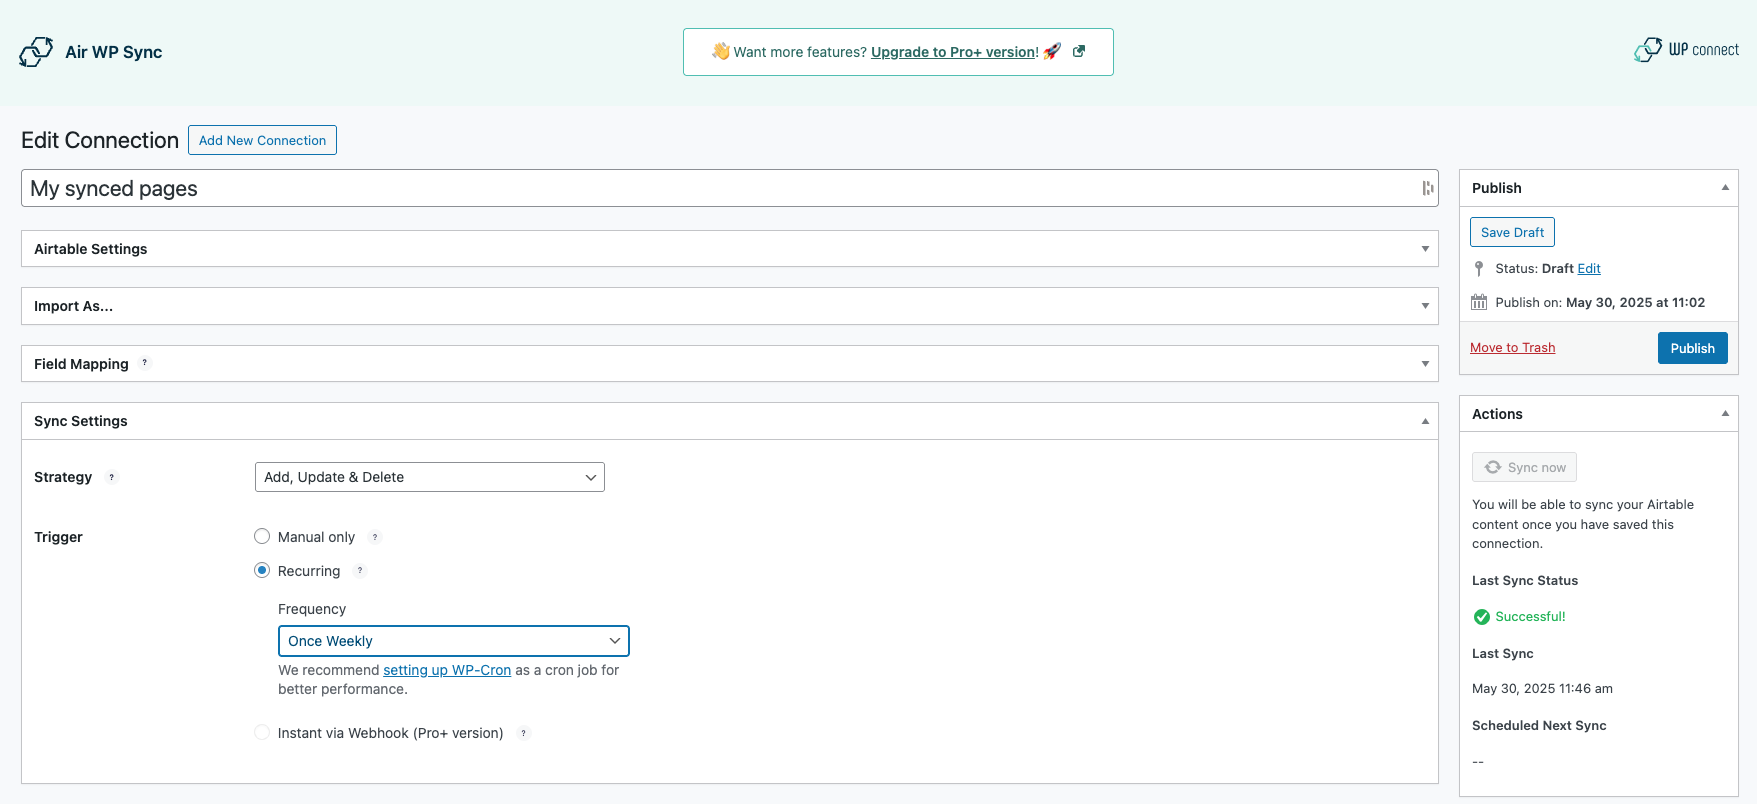Open the Upgrade to Pro+ version link

(955, 52)
